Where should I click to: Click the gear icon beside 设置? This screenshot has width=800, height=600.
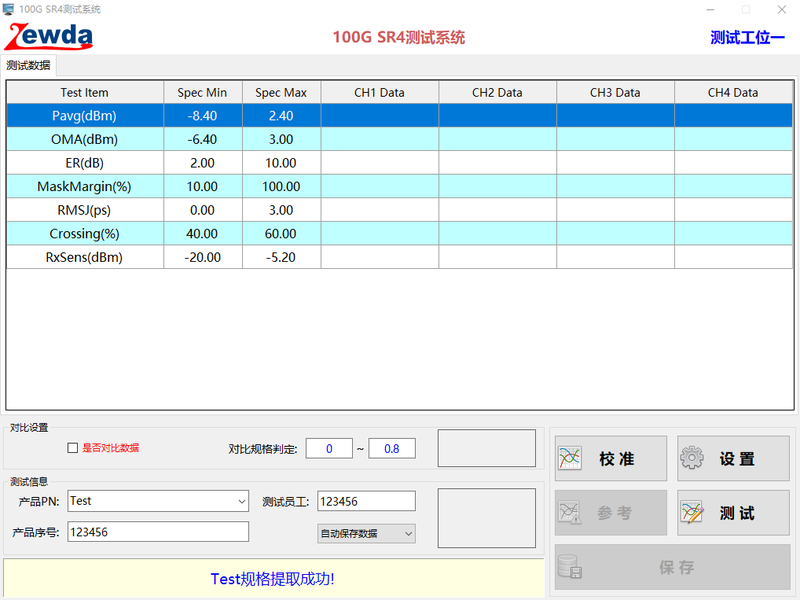692,458
